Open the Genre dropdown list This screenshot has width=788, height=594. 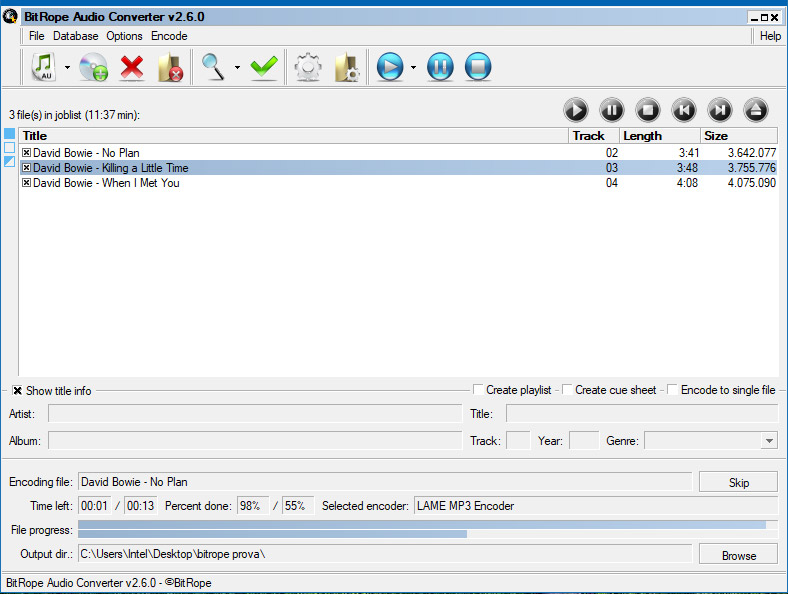point(768,441)
